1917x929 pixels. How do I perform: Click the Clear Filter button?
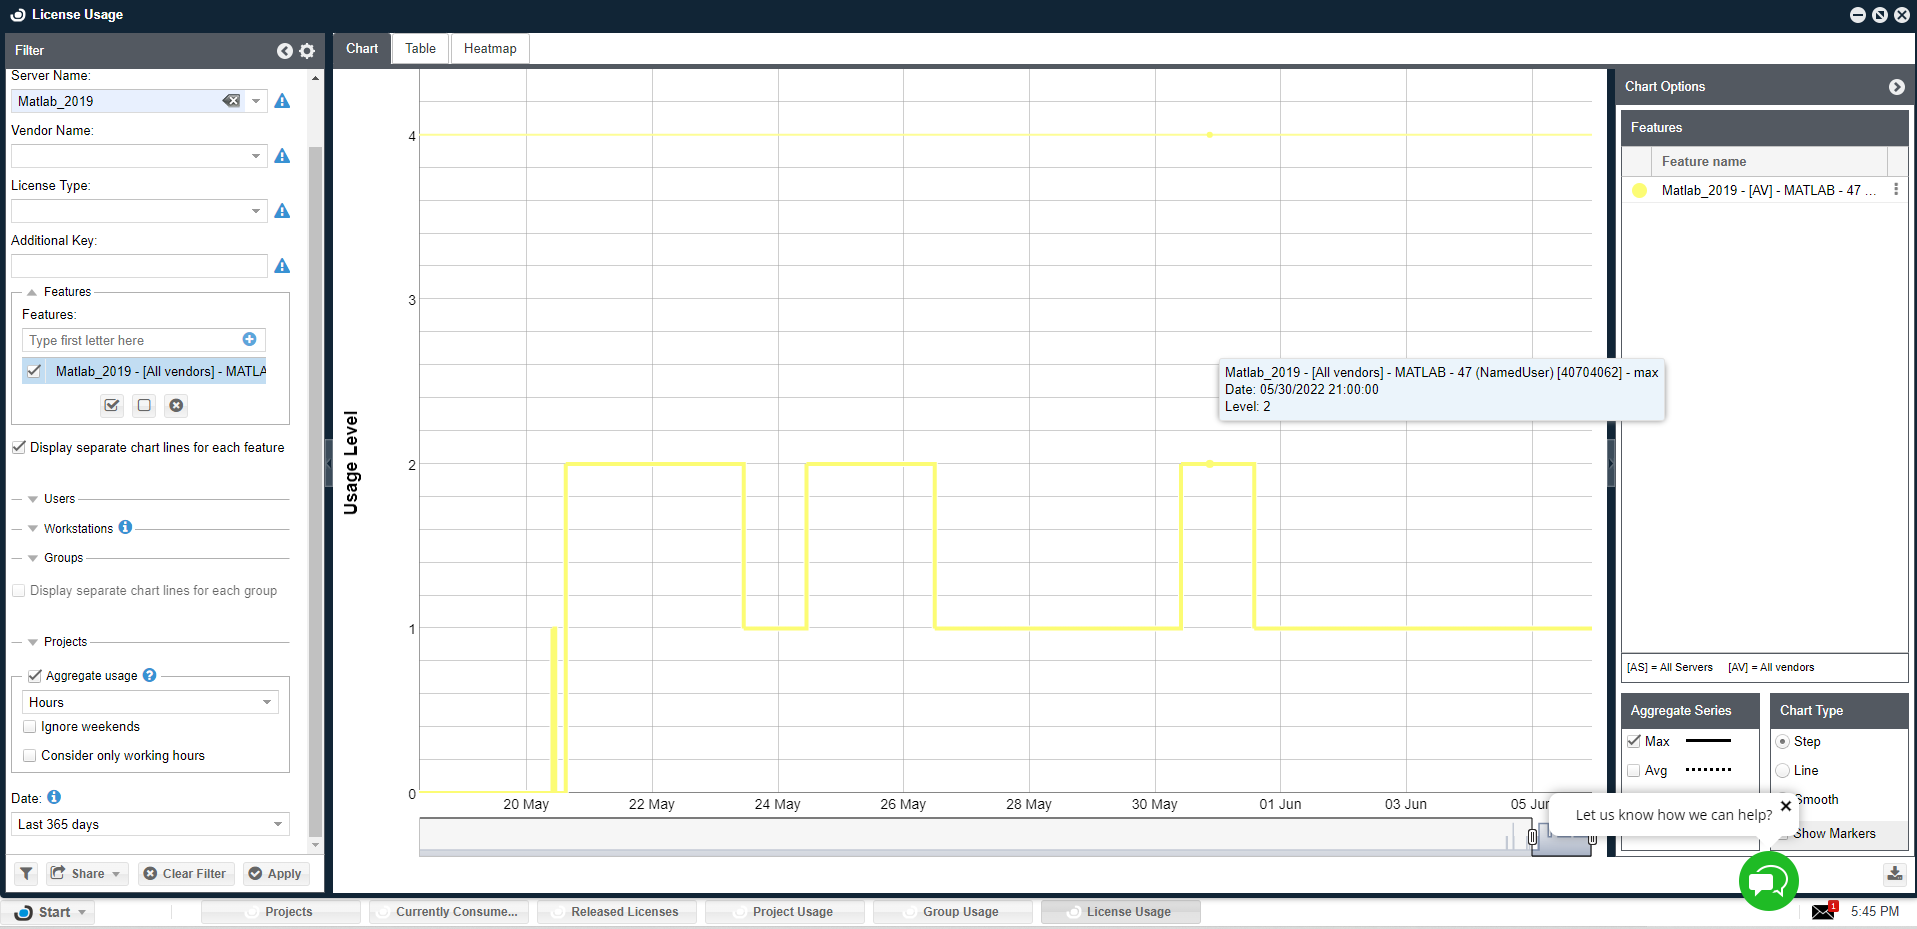click(185, 873)
